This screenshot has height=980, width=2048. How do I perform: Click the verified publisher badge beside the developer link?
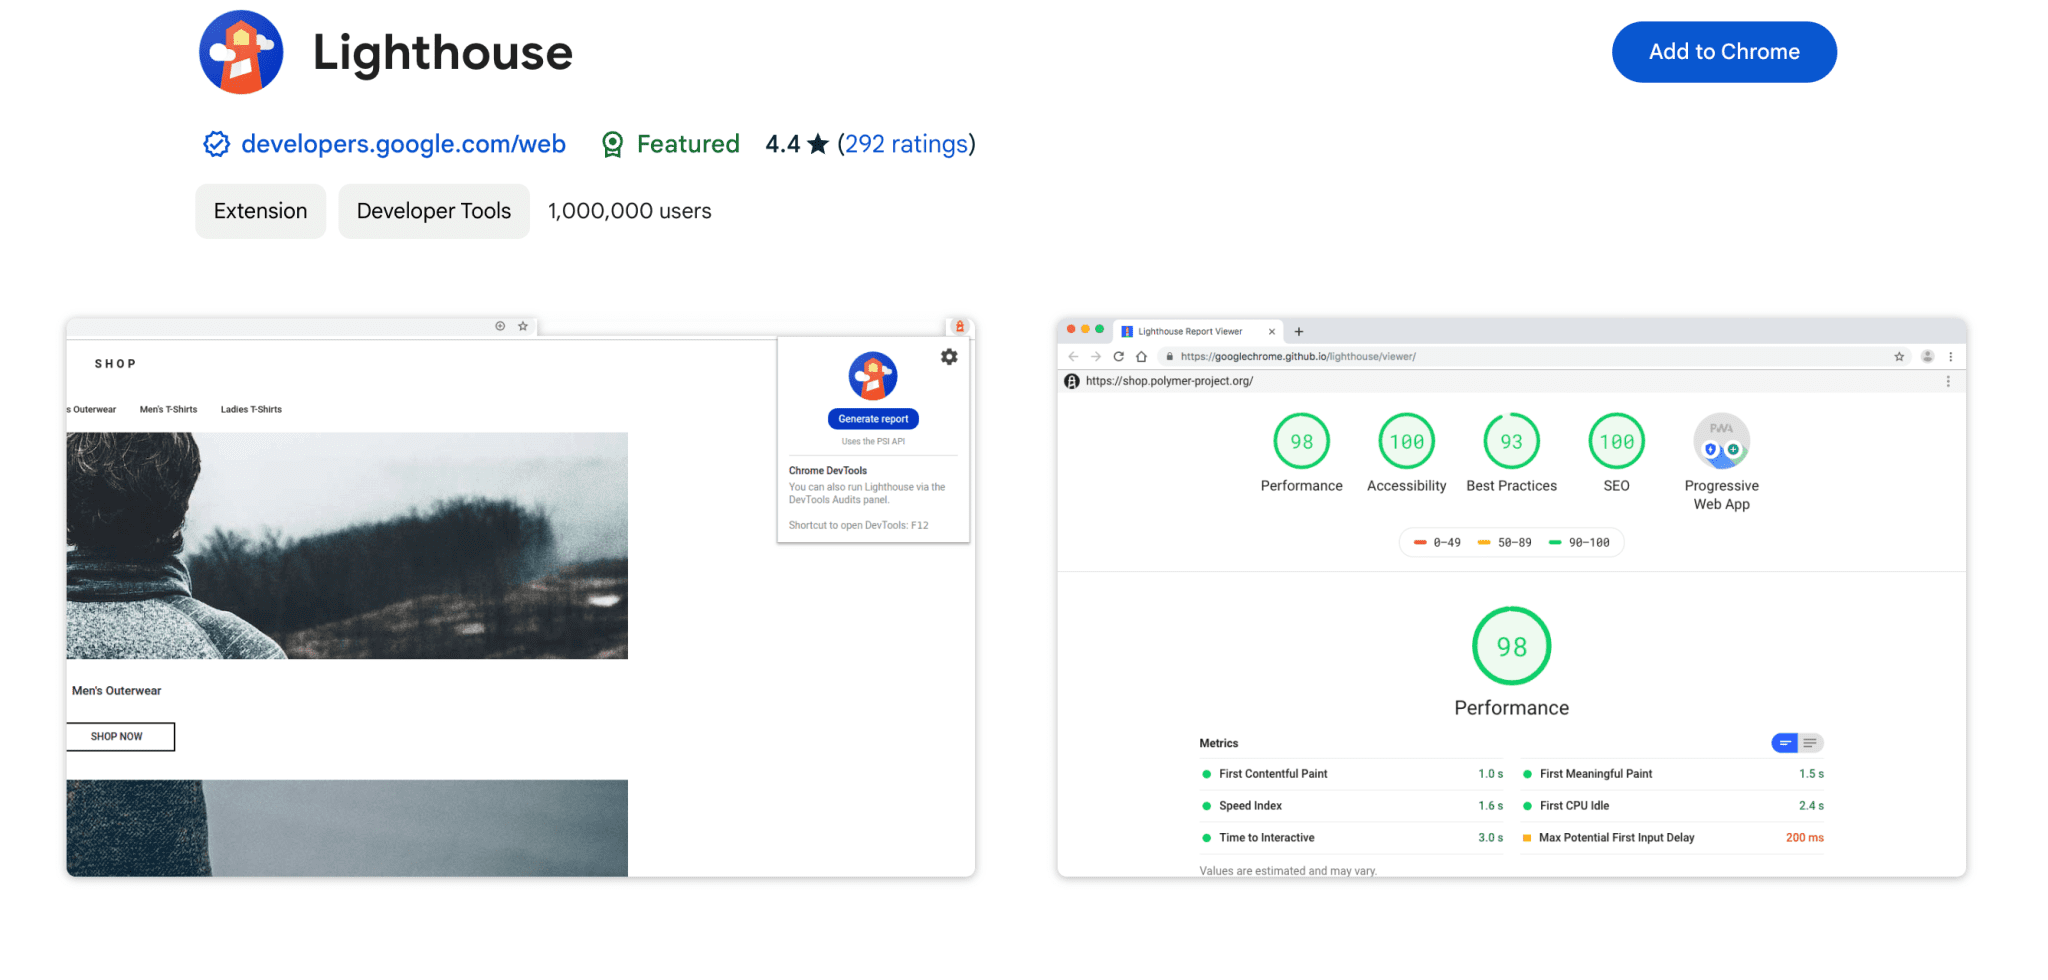tap(214, 144)
